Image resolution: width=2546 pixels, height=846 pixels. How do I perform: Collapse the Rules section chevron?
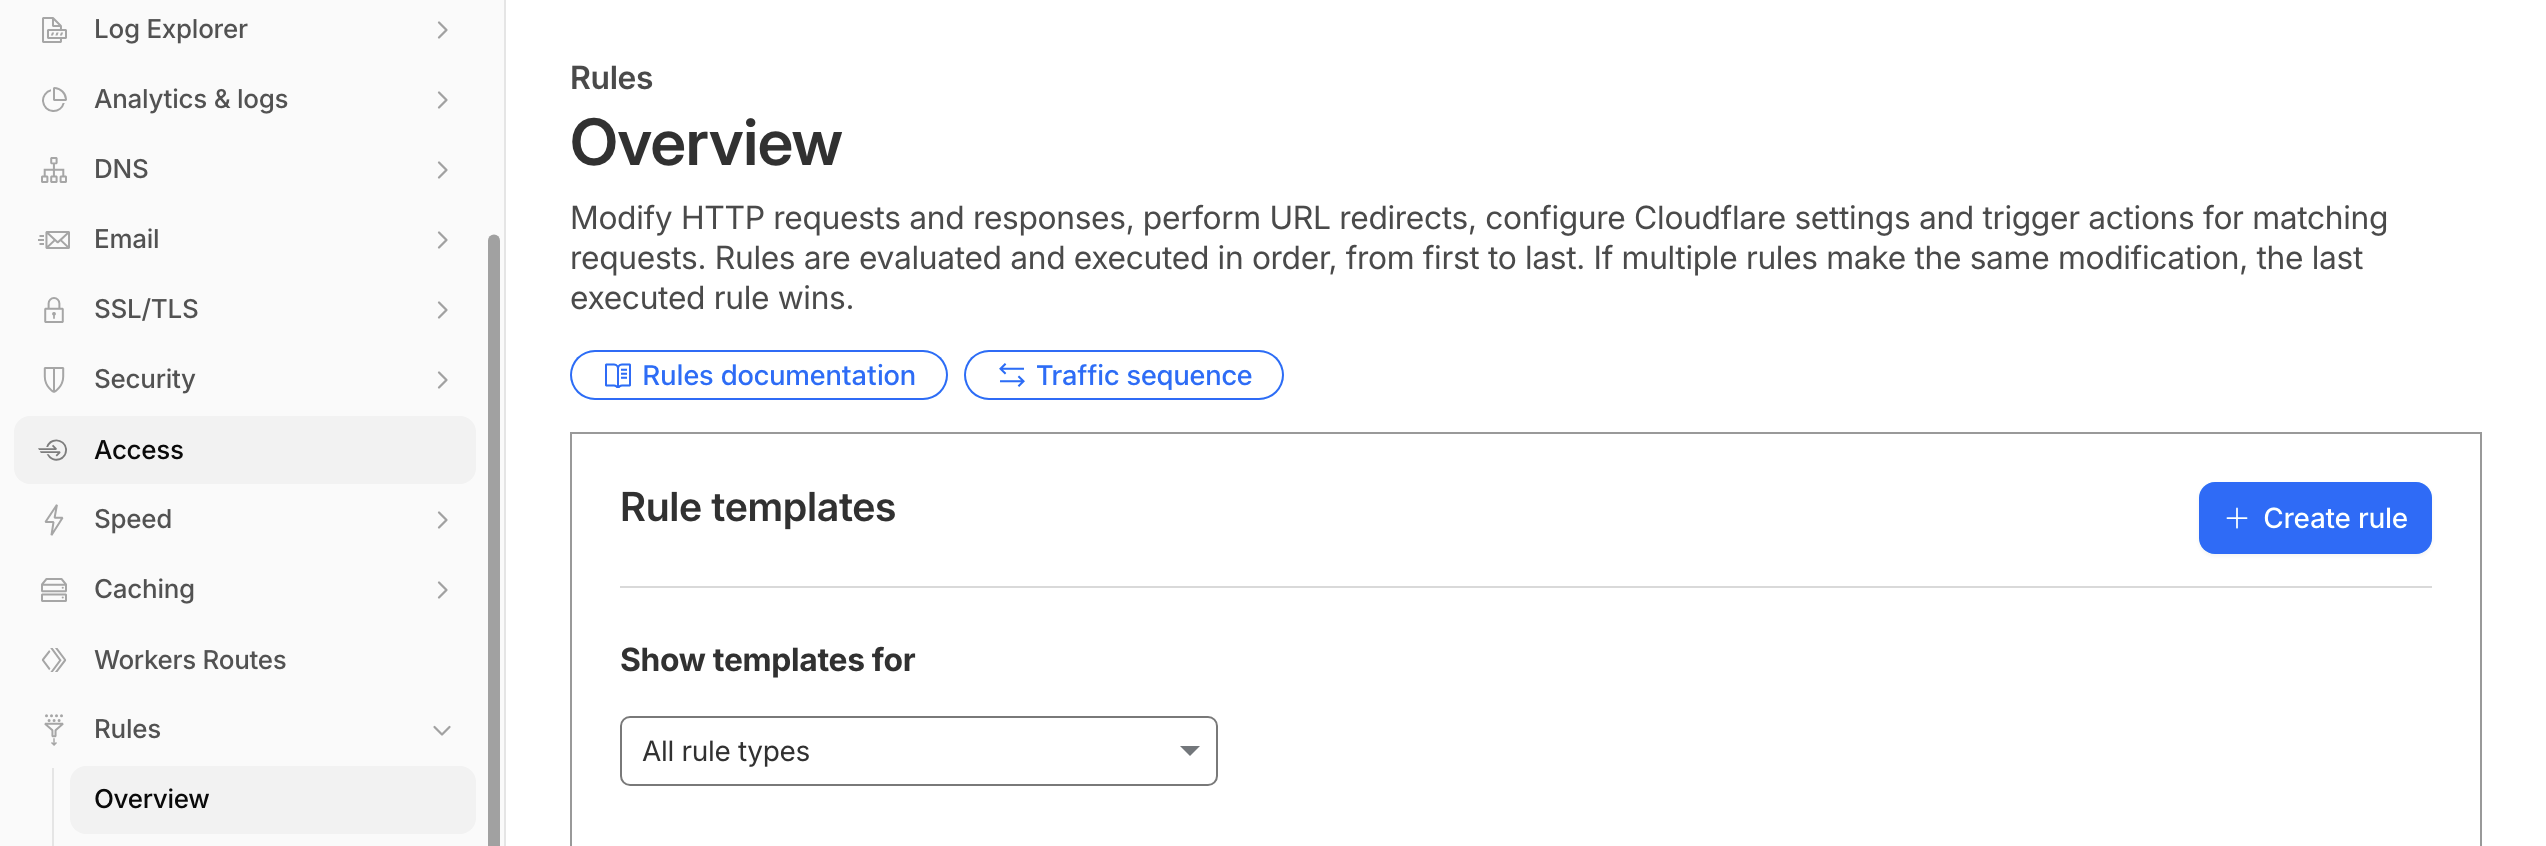point(442,730)
